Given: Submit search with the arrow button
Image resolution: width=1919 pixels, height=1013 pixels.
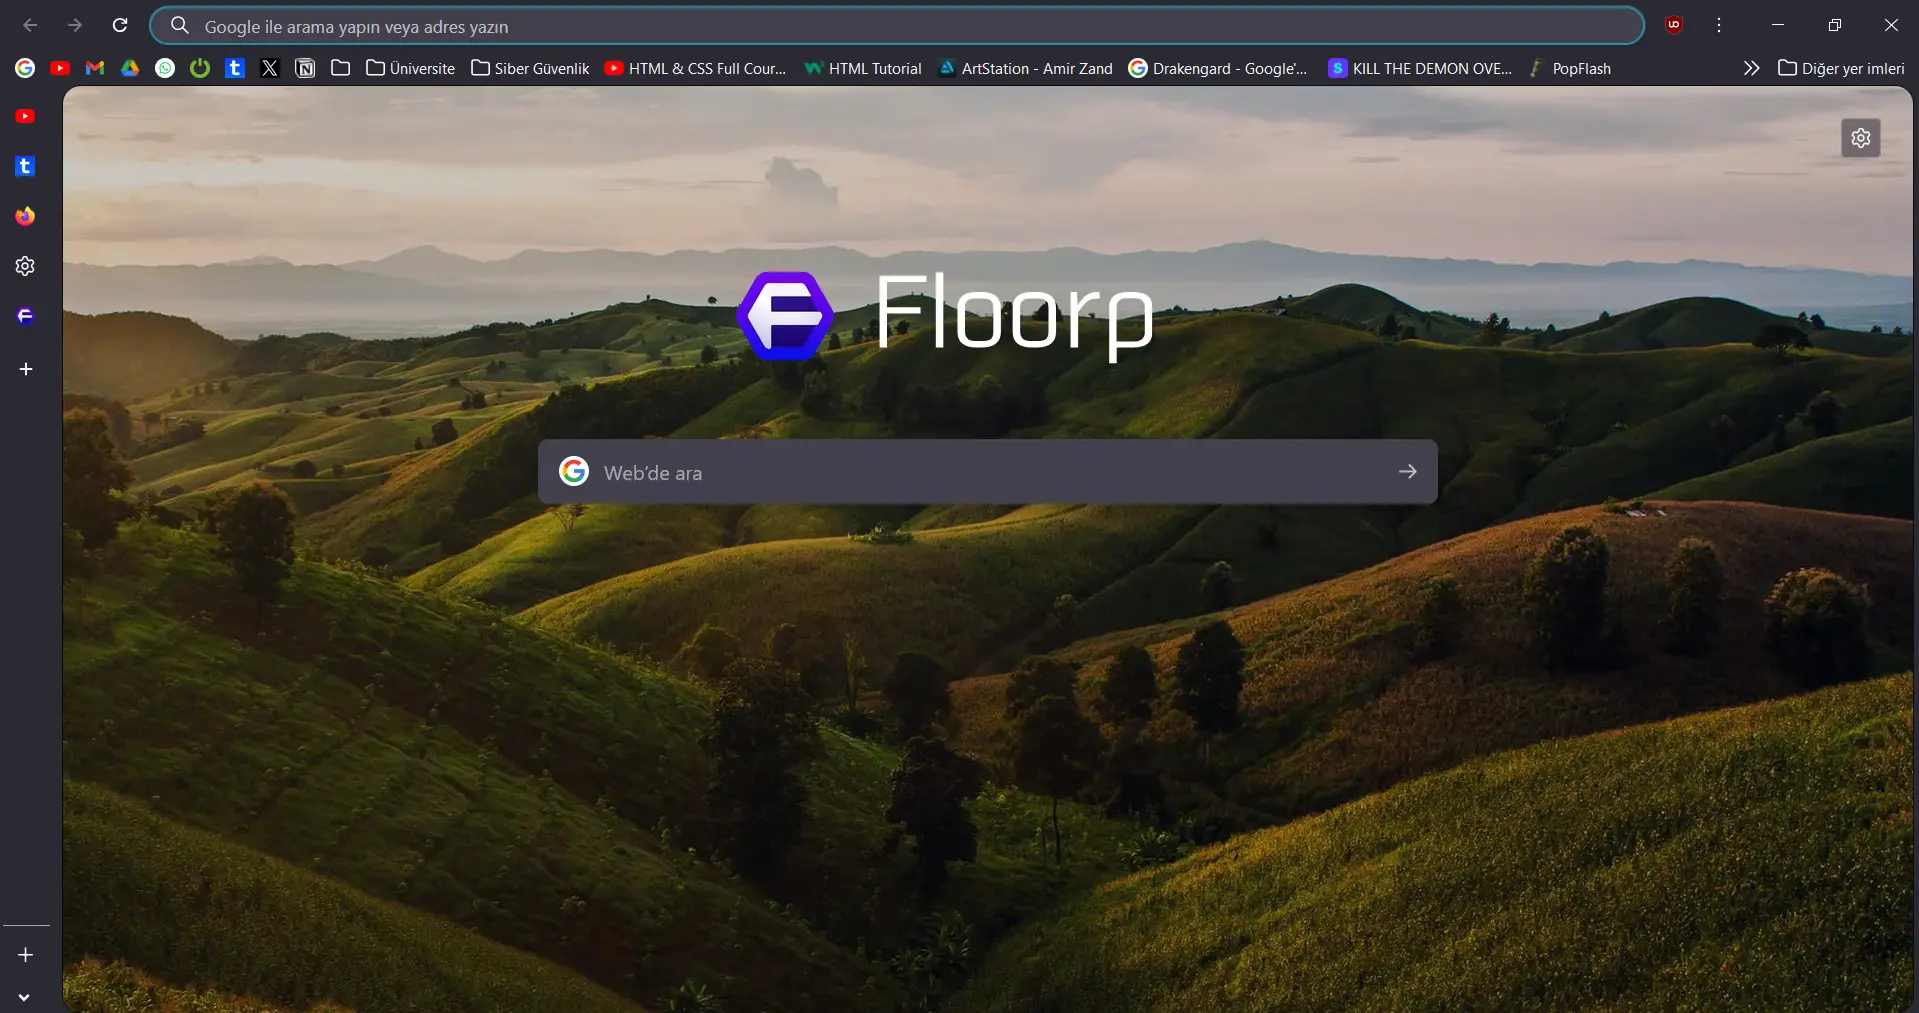Looking at the screenshot, I should click(x=1408, y=471).
